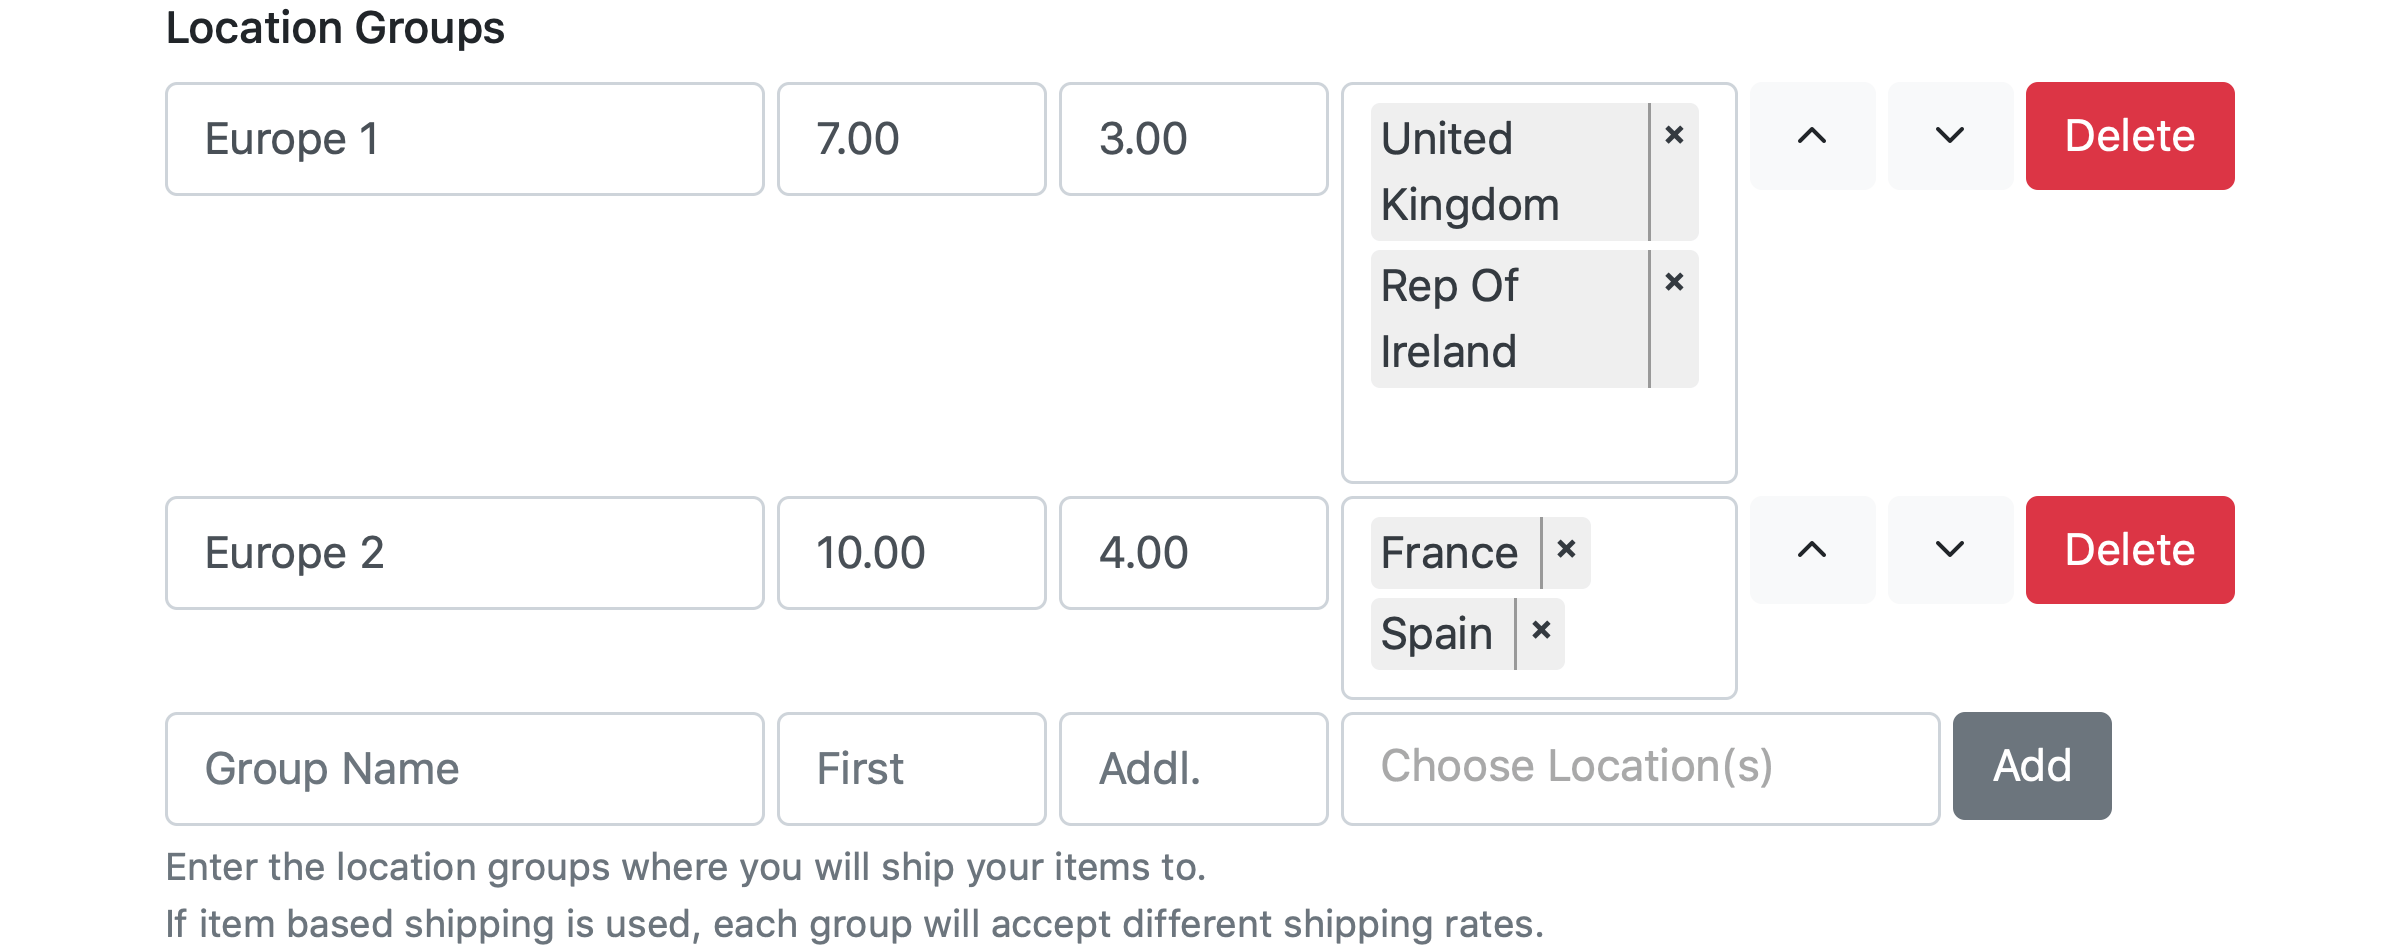Remove Spain tag from Europe 2
The image size is (2400, 945).
pos(1541,630)
